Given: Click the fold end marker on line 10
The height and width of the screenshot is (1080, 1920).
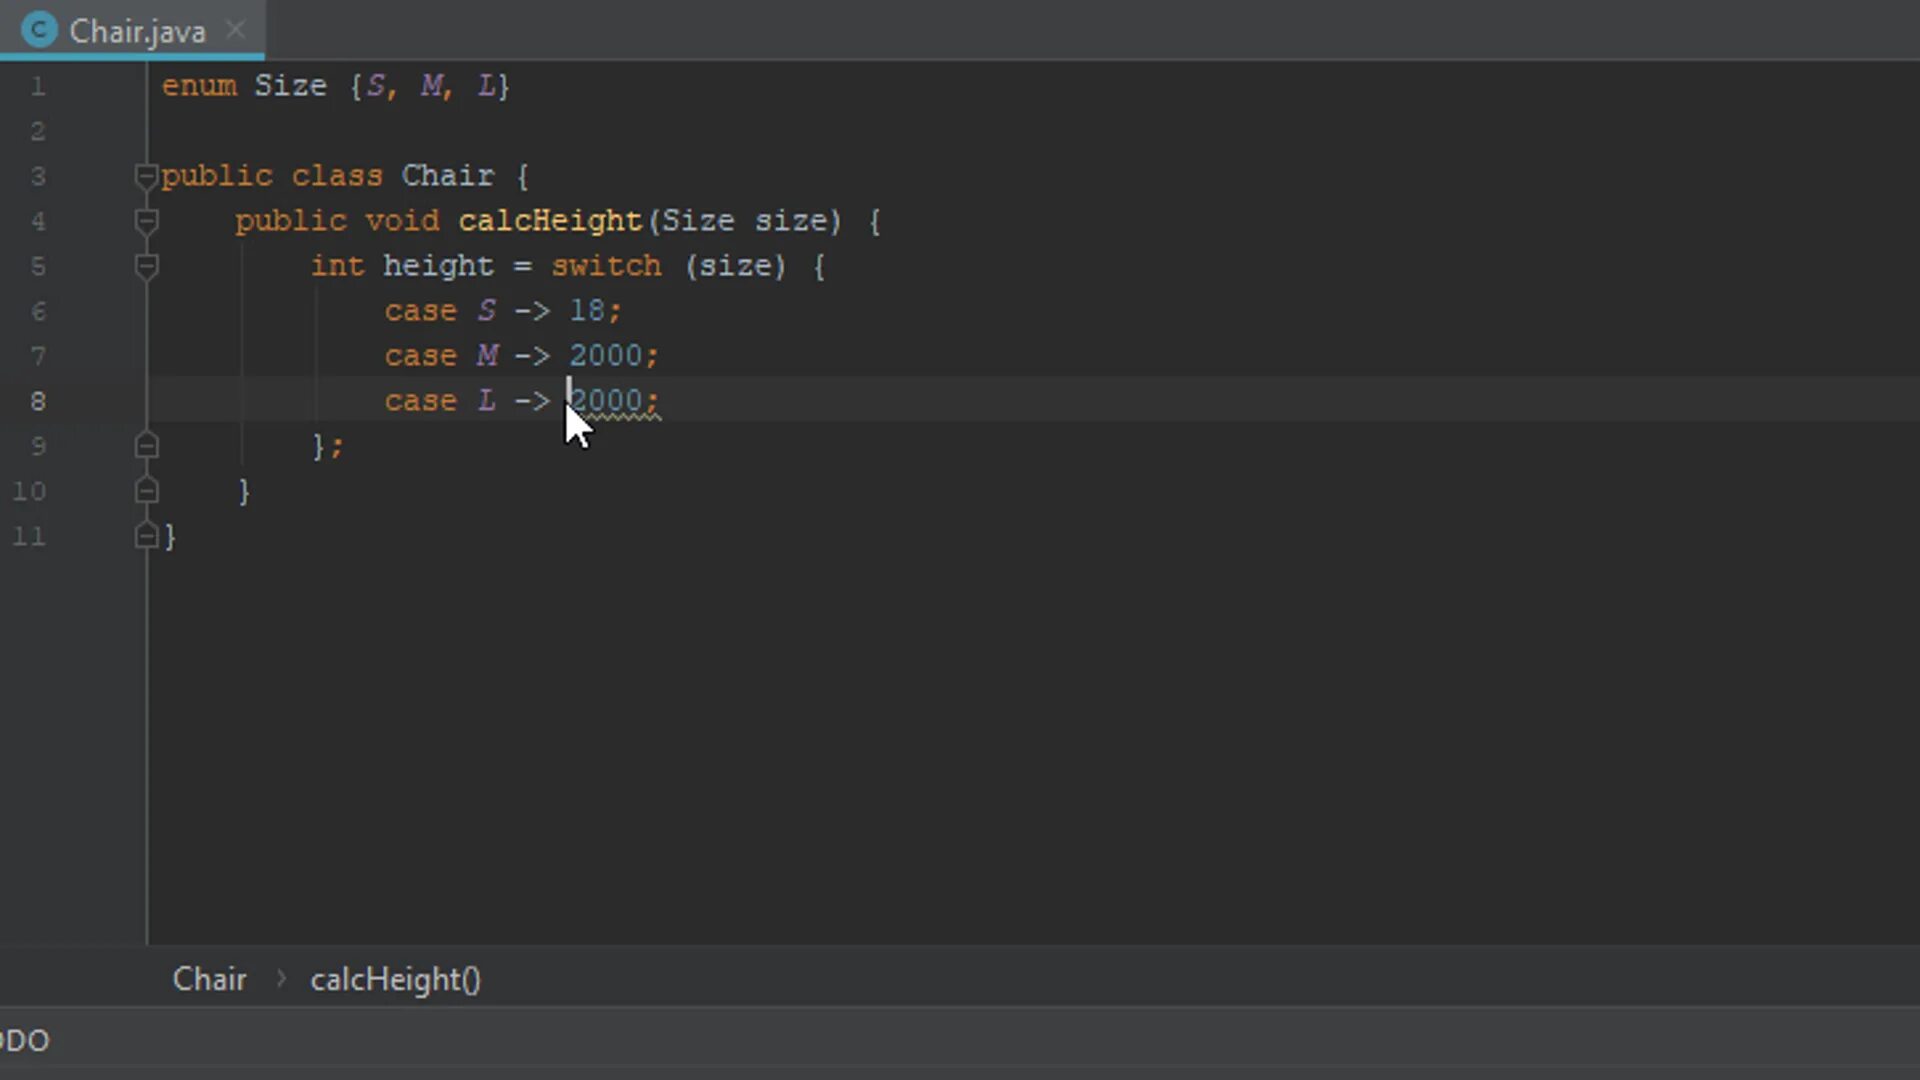Looking at the screenshot, I should 146,491.
